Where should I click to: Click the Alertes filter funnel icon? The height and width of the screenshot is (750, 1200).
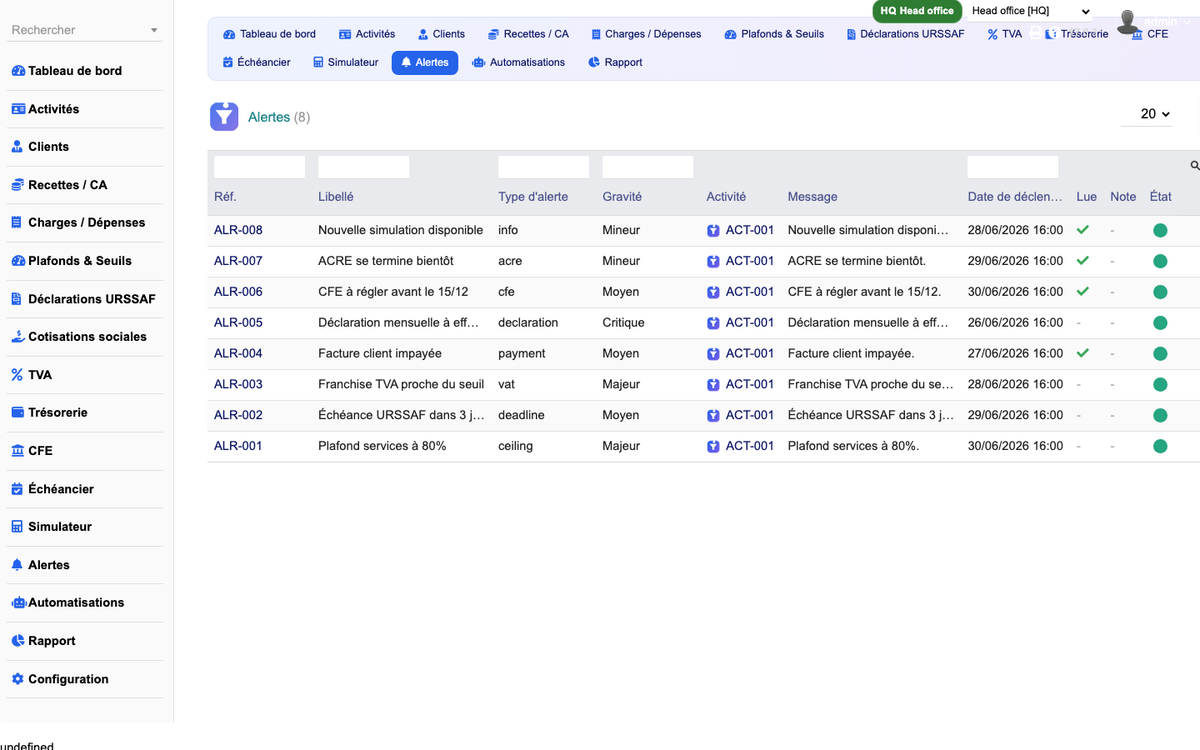[x=224, y=117]
